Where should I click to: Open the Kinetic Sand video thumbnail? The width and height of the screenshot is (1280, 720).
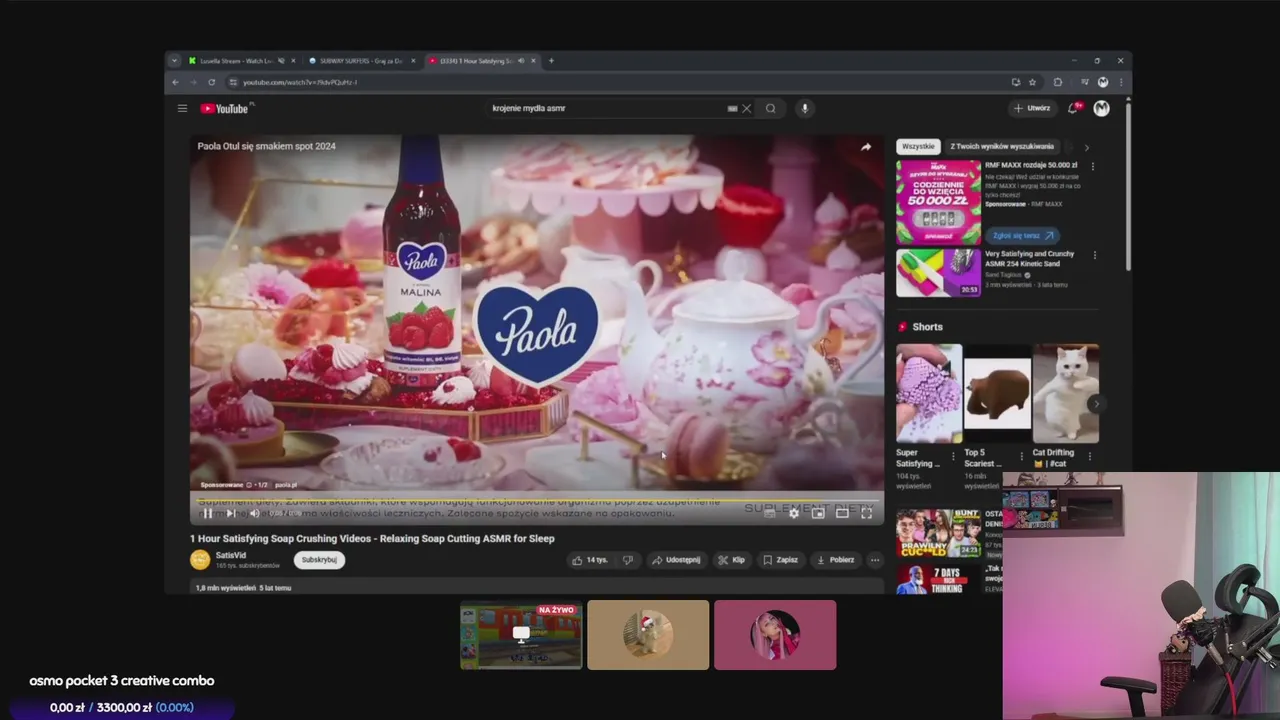pos(939,273)
